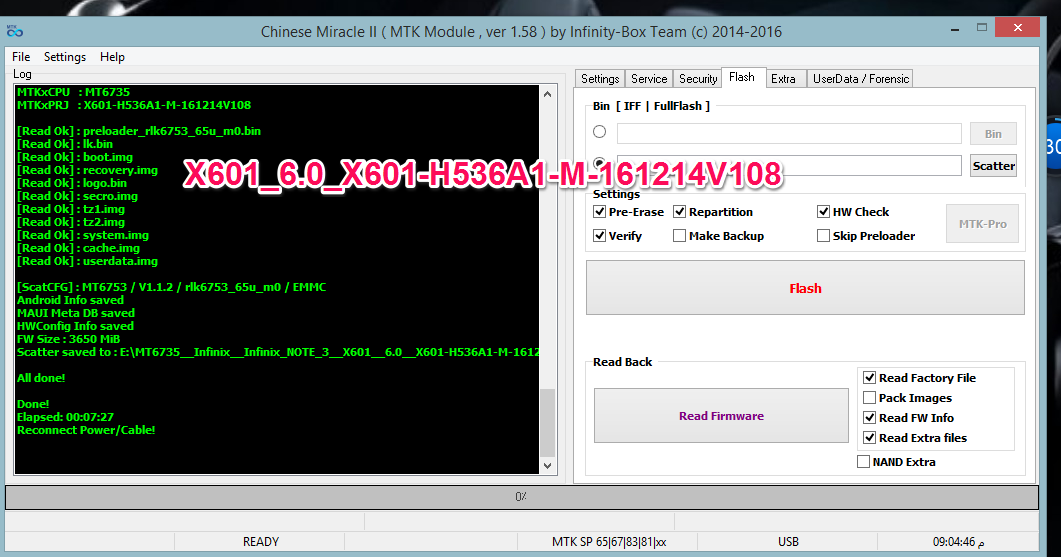Image resolution: width=1061 pixels, height=557 pixels.
Task: Minimize the Chinese Miracle II window
Action: point(955,29)
